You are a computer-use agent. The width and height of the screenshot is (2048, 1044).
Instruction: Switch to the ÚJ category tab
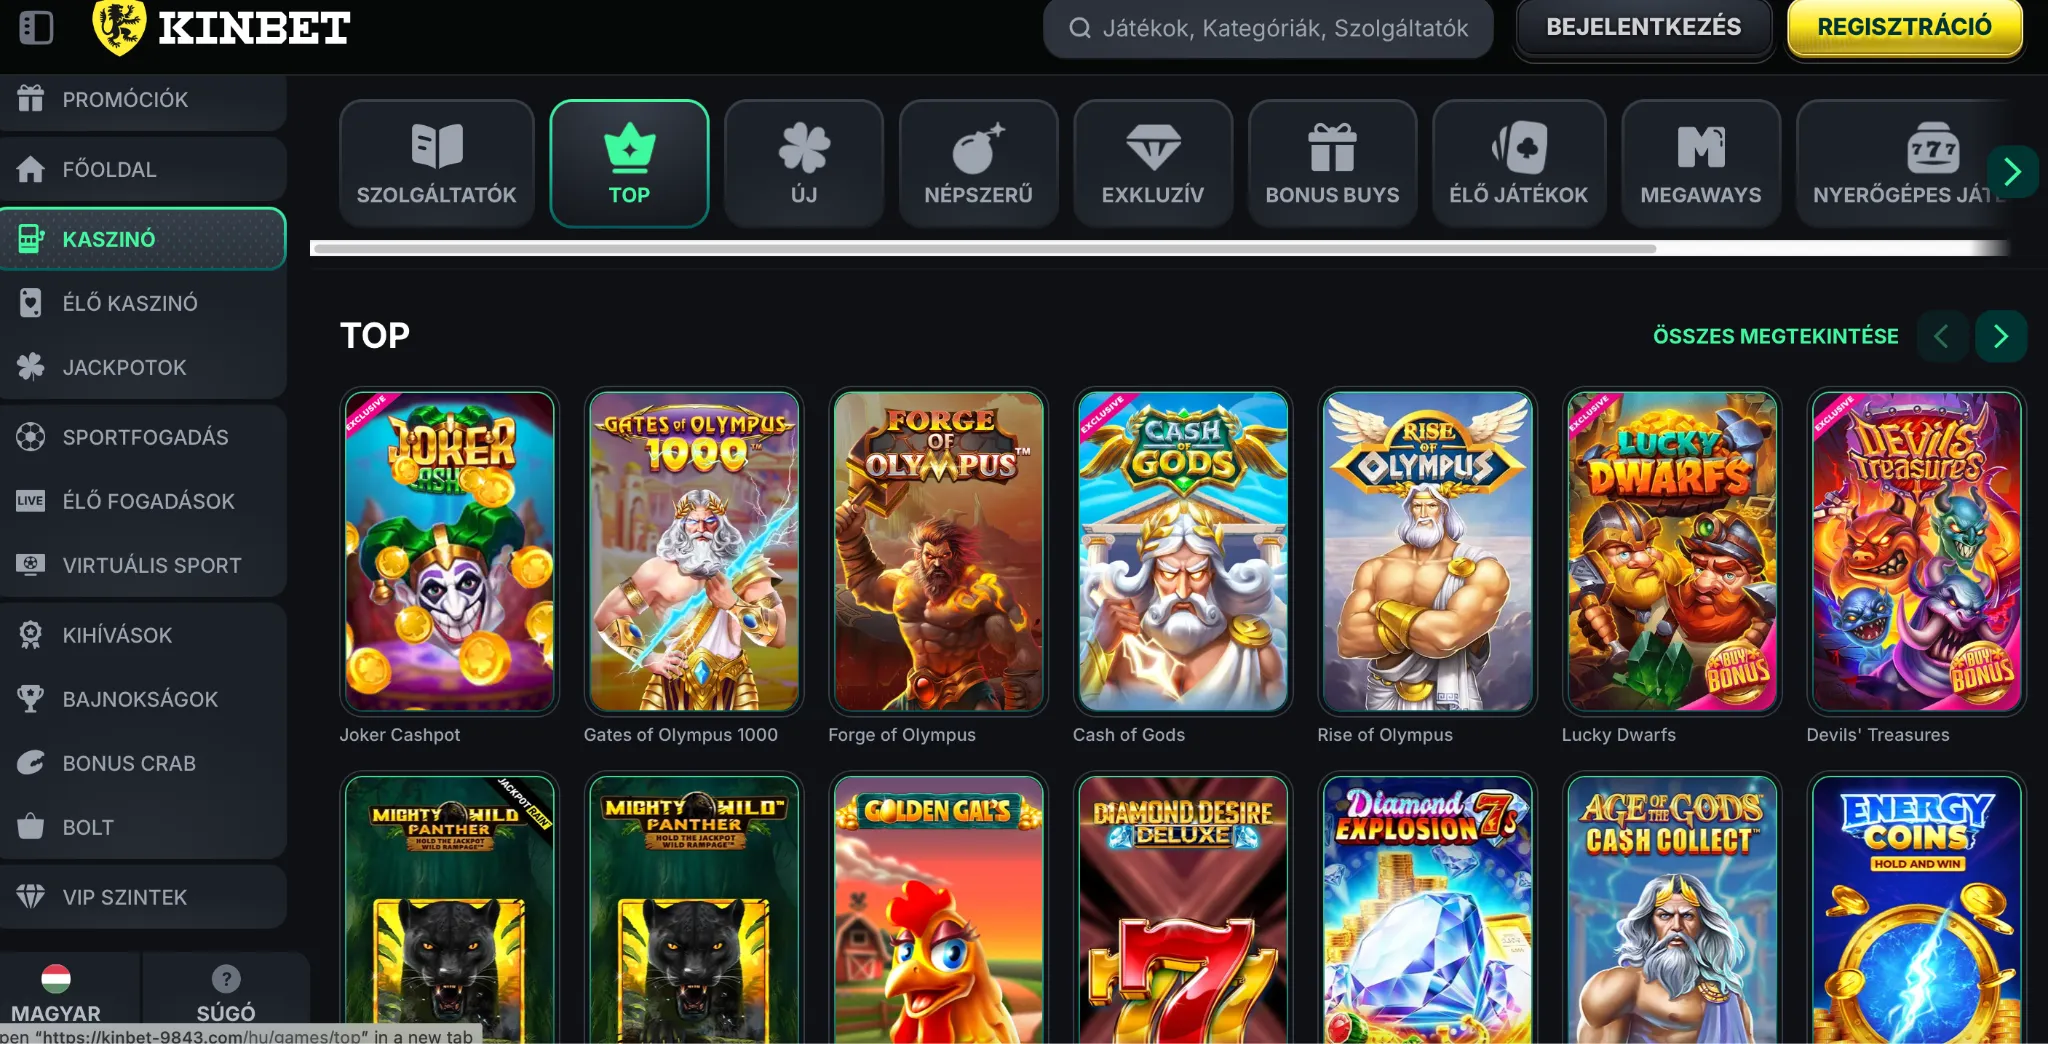point(804,164)
